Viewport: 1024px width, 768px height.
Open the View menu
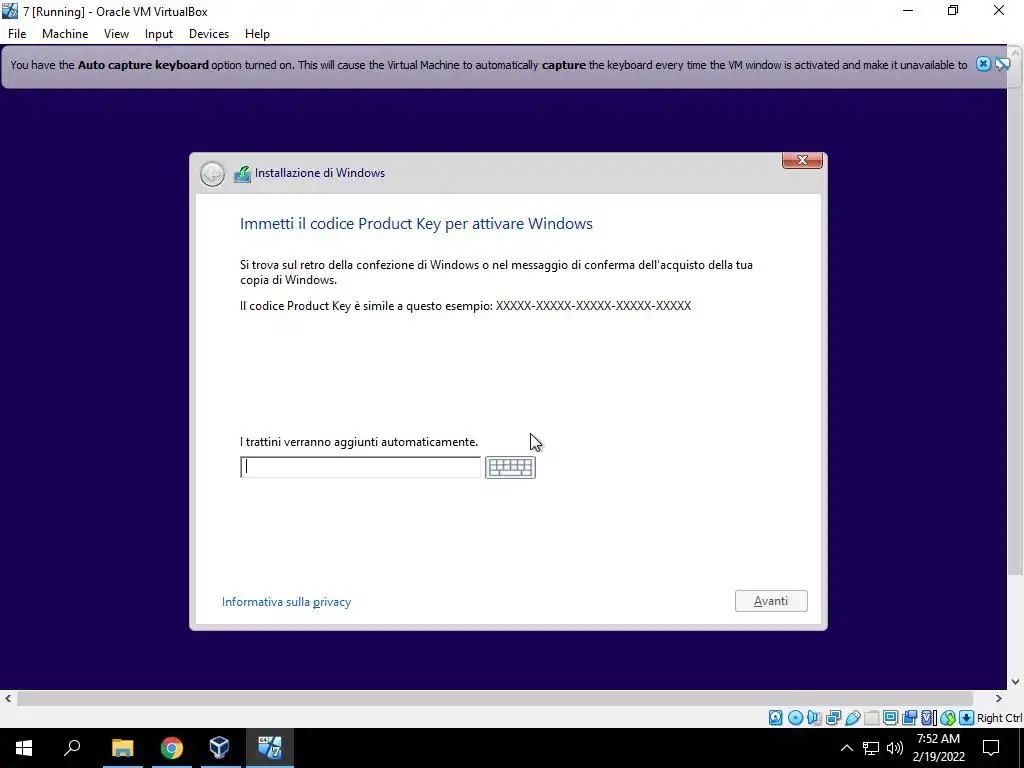pyautogui.click(x=116, y=34)
